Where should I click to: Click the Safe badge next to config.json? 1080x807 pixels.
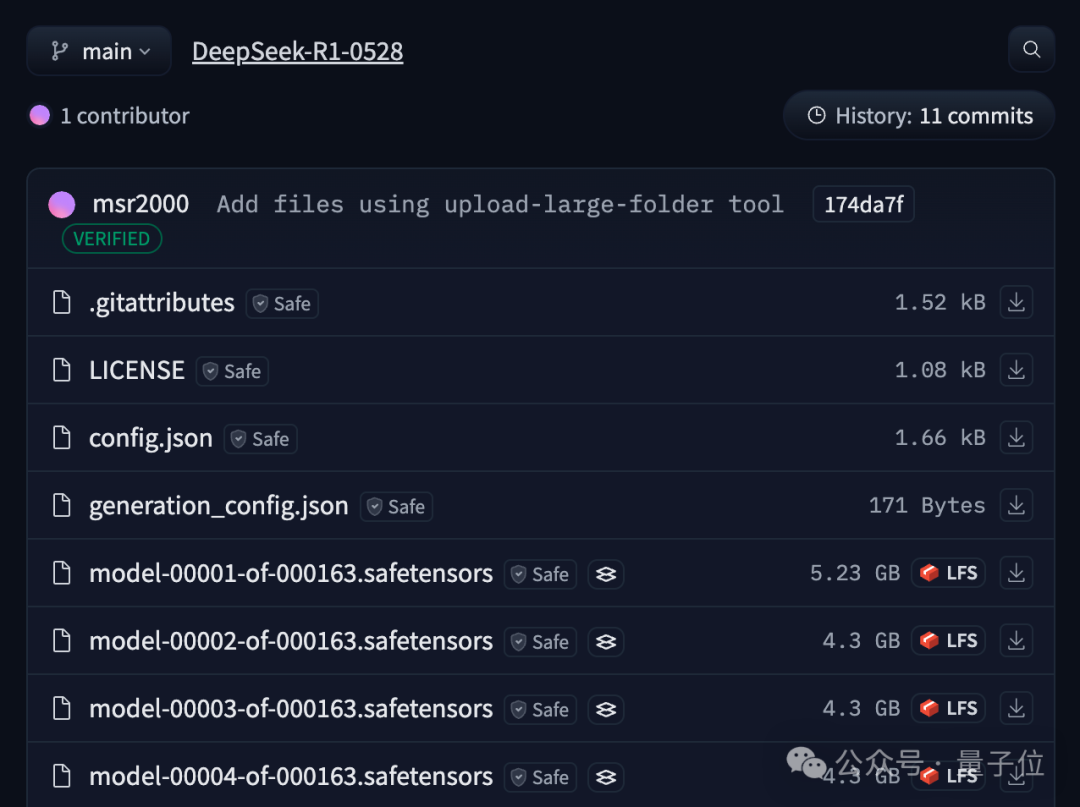pyautogui.click(x=261, y=439)
